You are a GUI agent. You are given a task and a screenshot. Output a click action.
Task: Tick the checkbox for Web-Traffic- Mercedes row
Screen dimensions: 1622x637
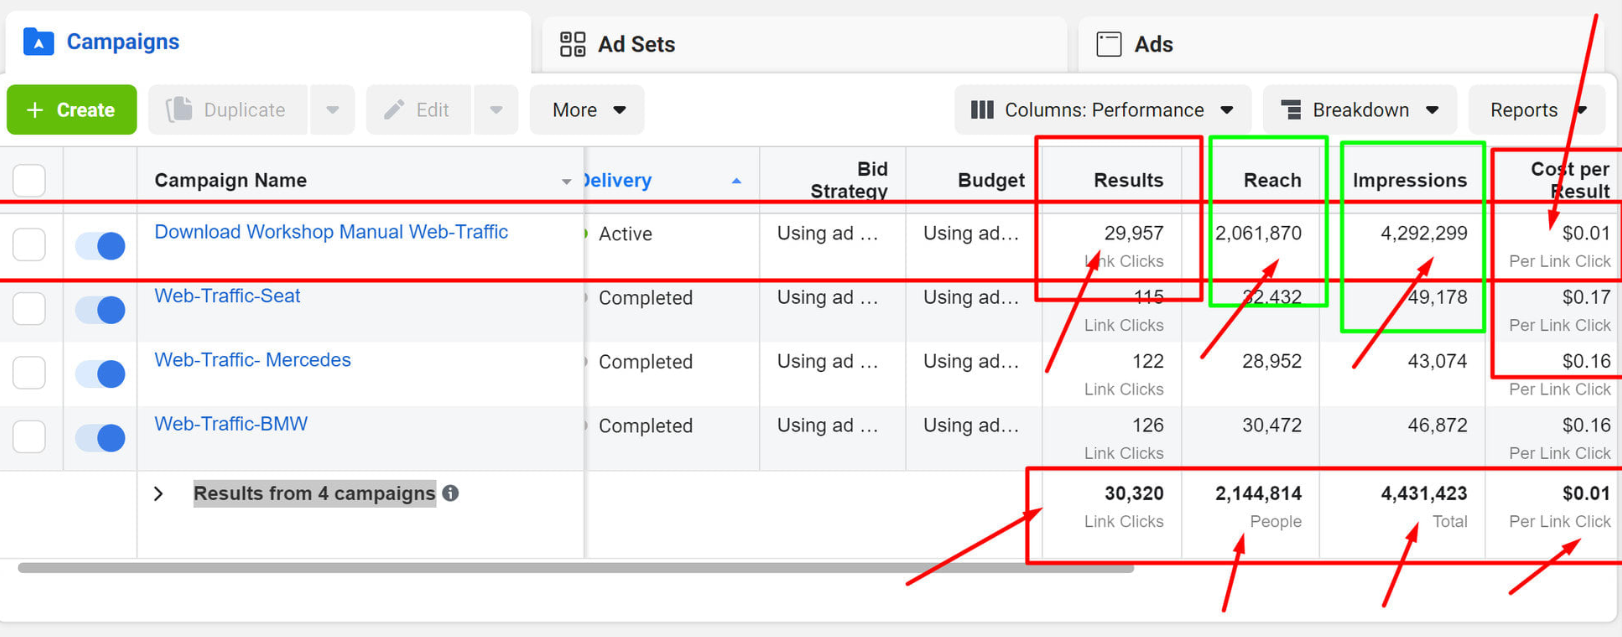pyautogui.click(x=29, y=373)
